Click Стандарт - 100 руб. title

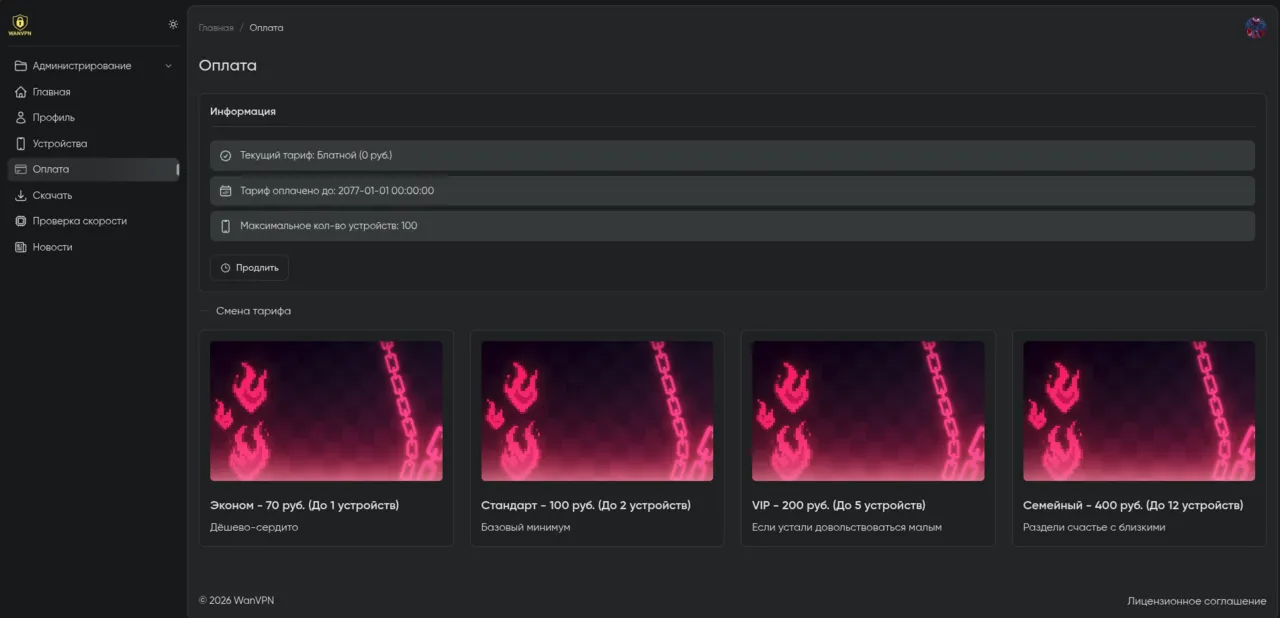click(586, 506)
